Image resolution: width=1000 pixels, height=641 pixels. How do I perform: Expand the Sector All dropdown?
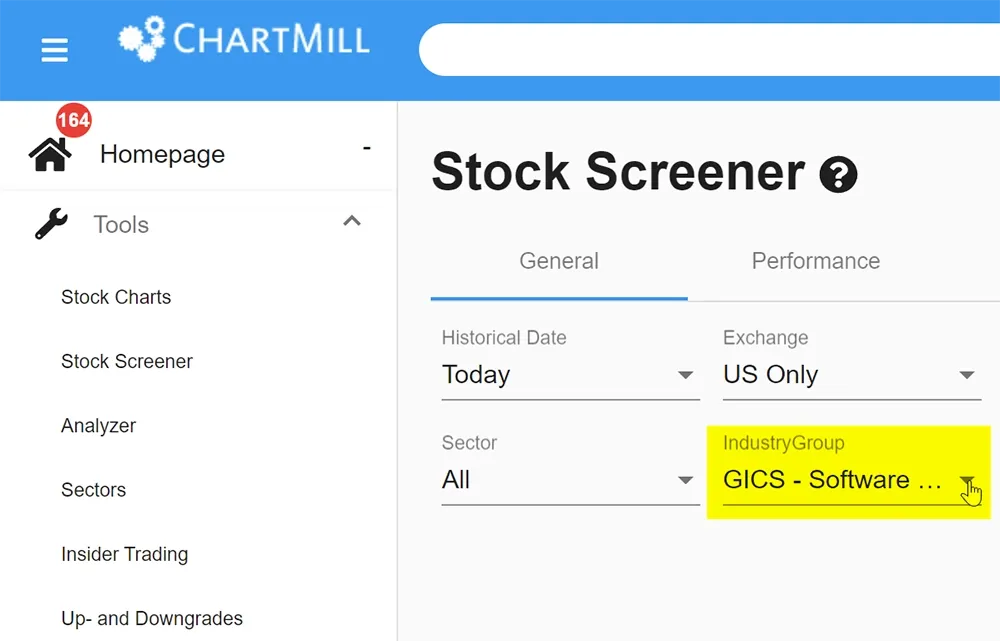pos(570,480)
